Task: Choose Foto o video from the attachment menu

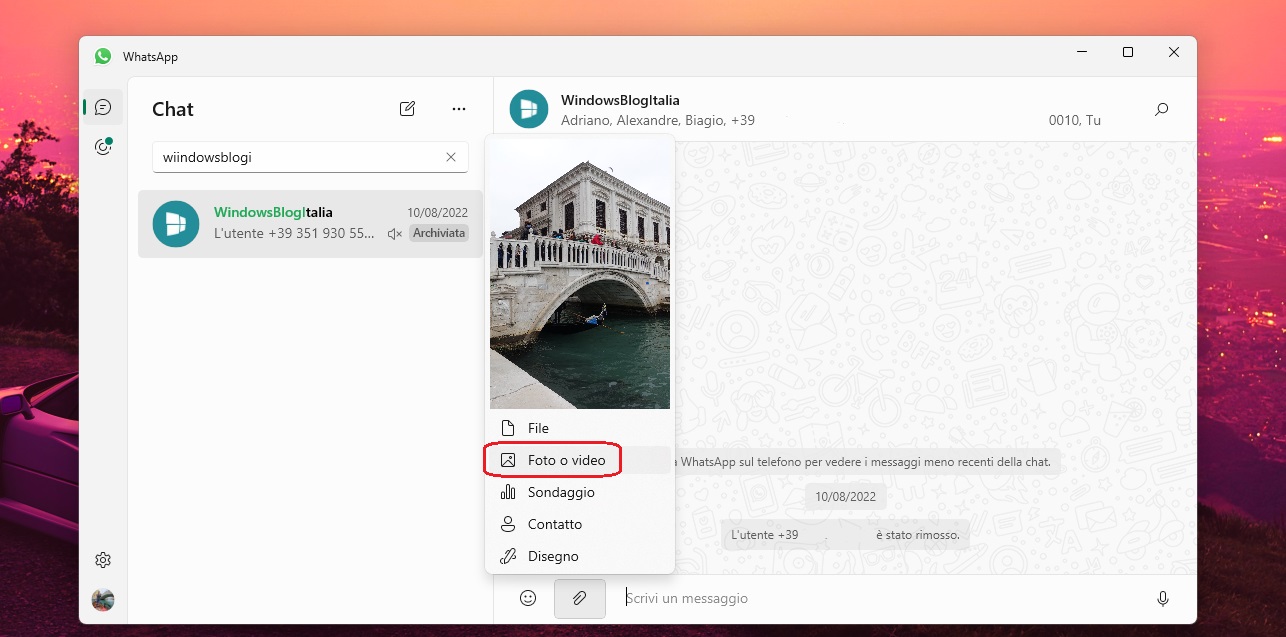Action: 580,460
